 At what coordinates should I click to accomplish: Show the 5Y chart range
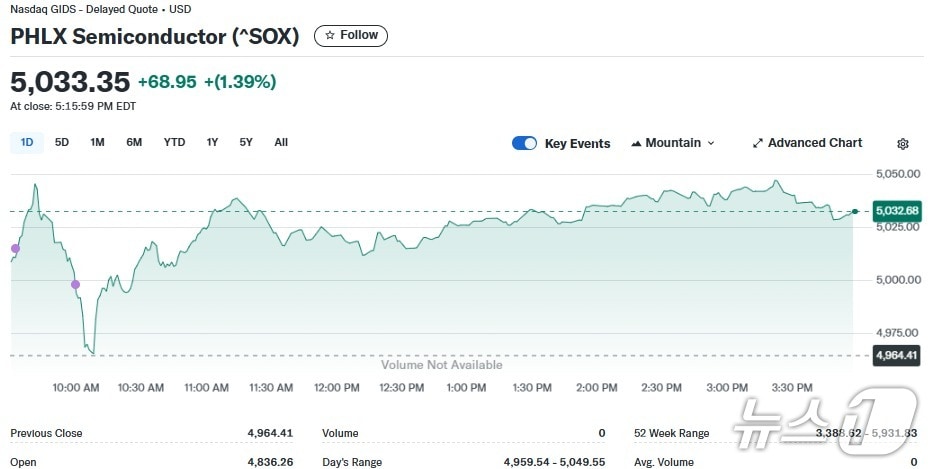(x=246, y=142)
